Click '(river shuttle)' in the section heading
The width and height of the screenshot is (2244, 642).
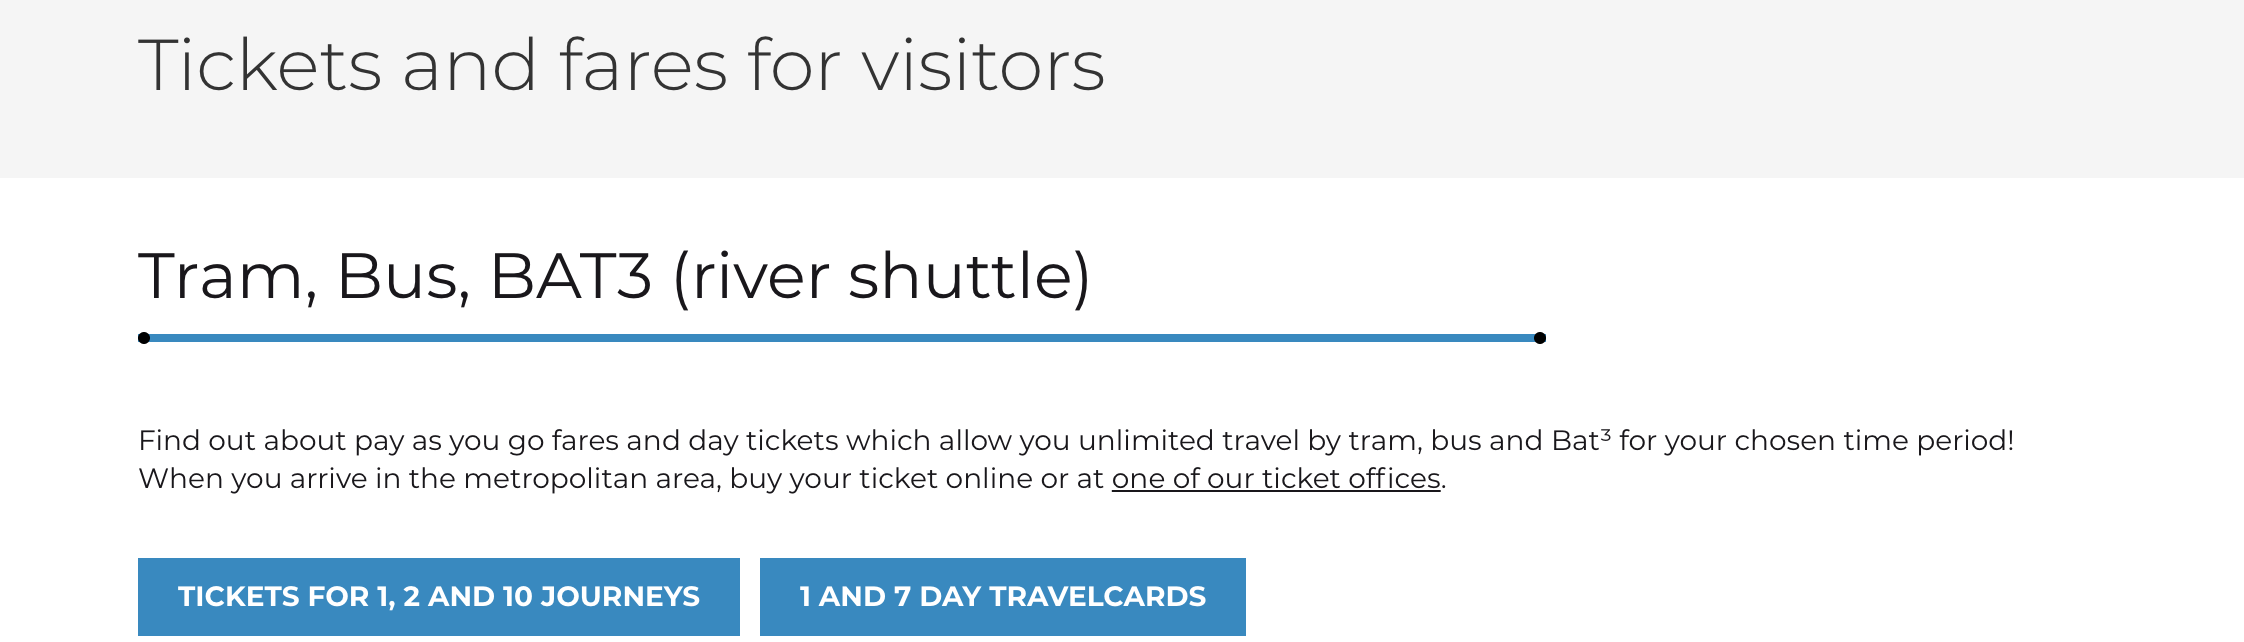[882, 277]
